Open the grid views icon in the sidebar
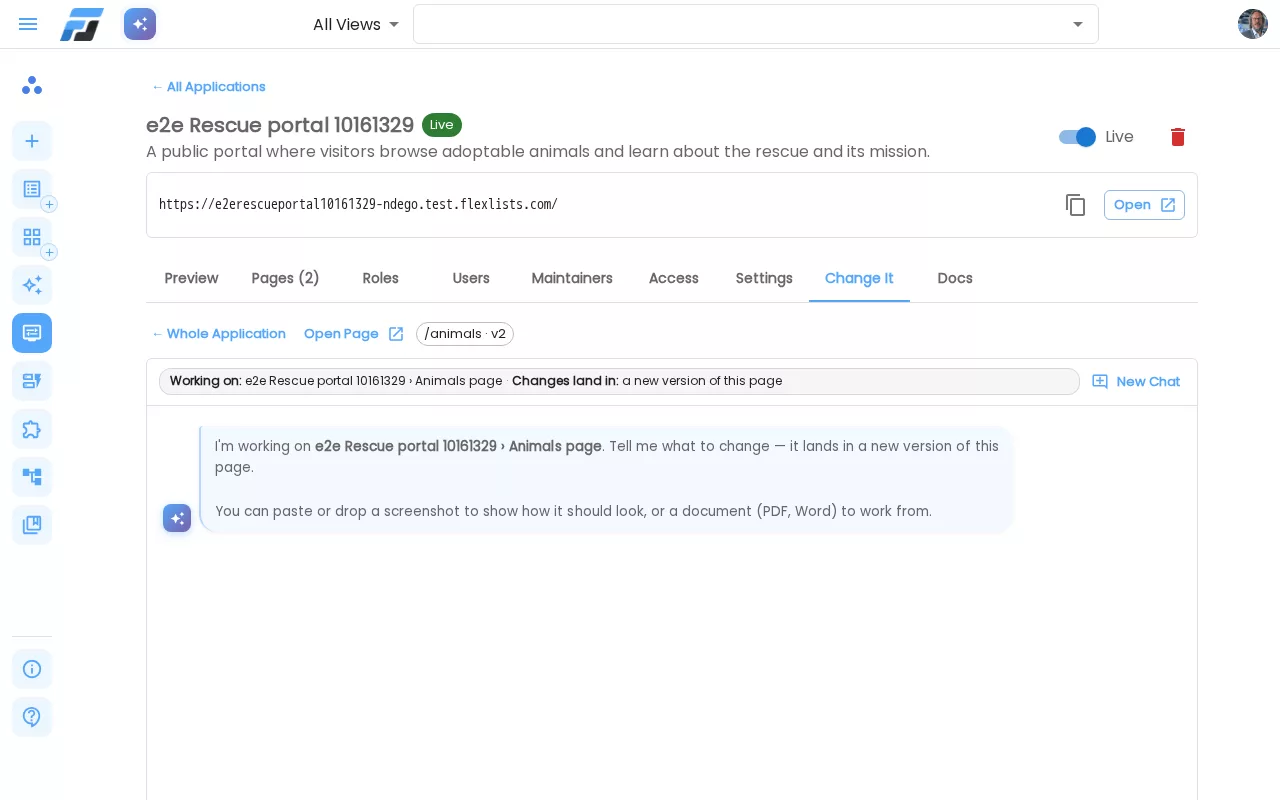The image size is (1280, 800). point(32,237)
